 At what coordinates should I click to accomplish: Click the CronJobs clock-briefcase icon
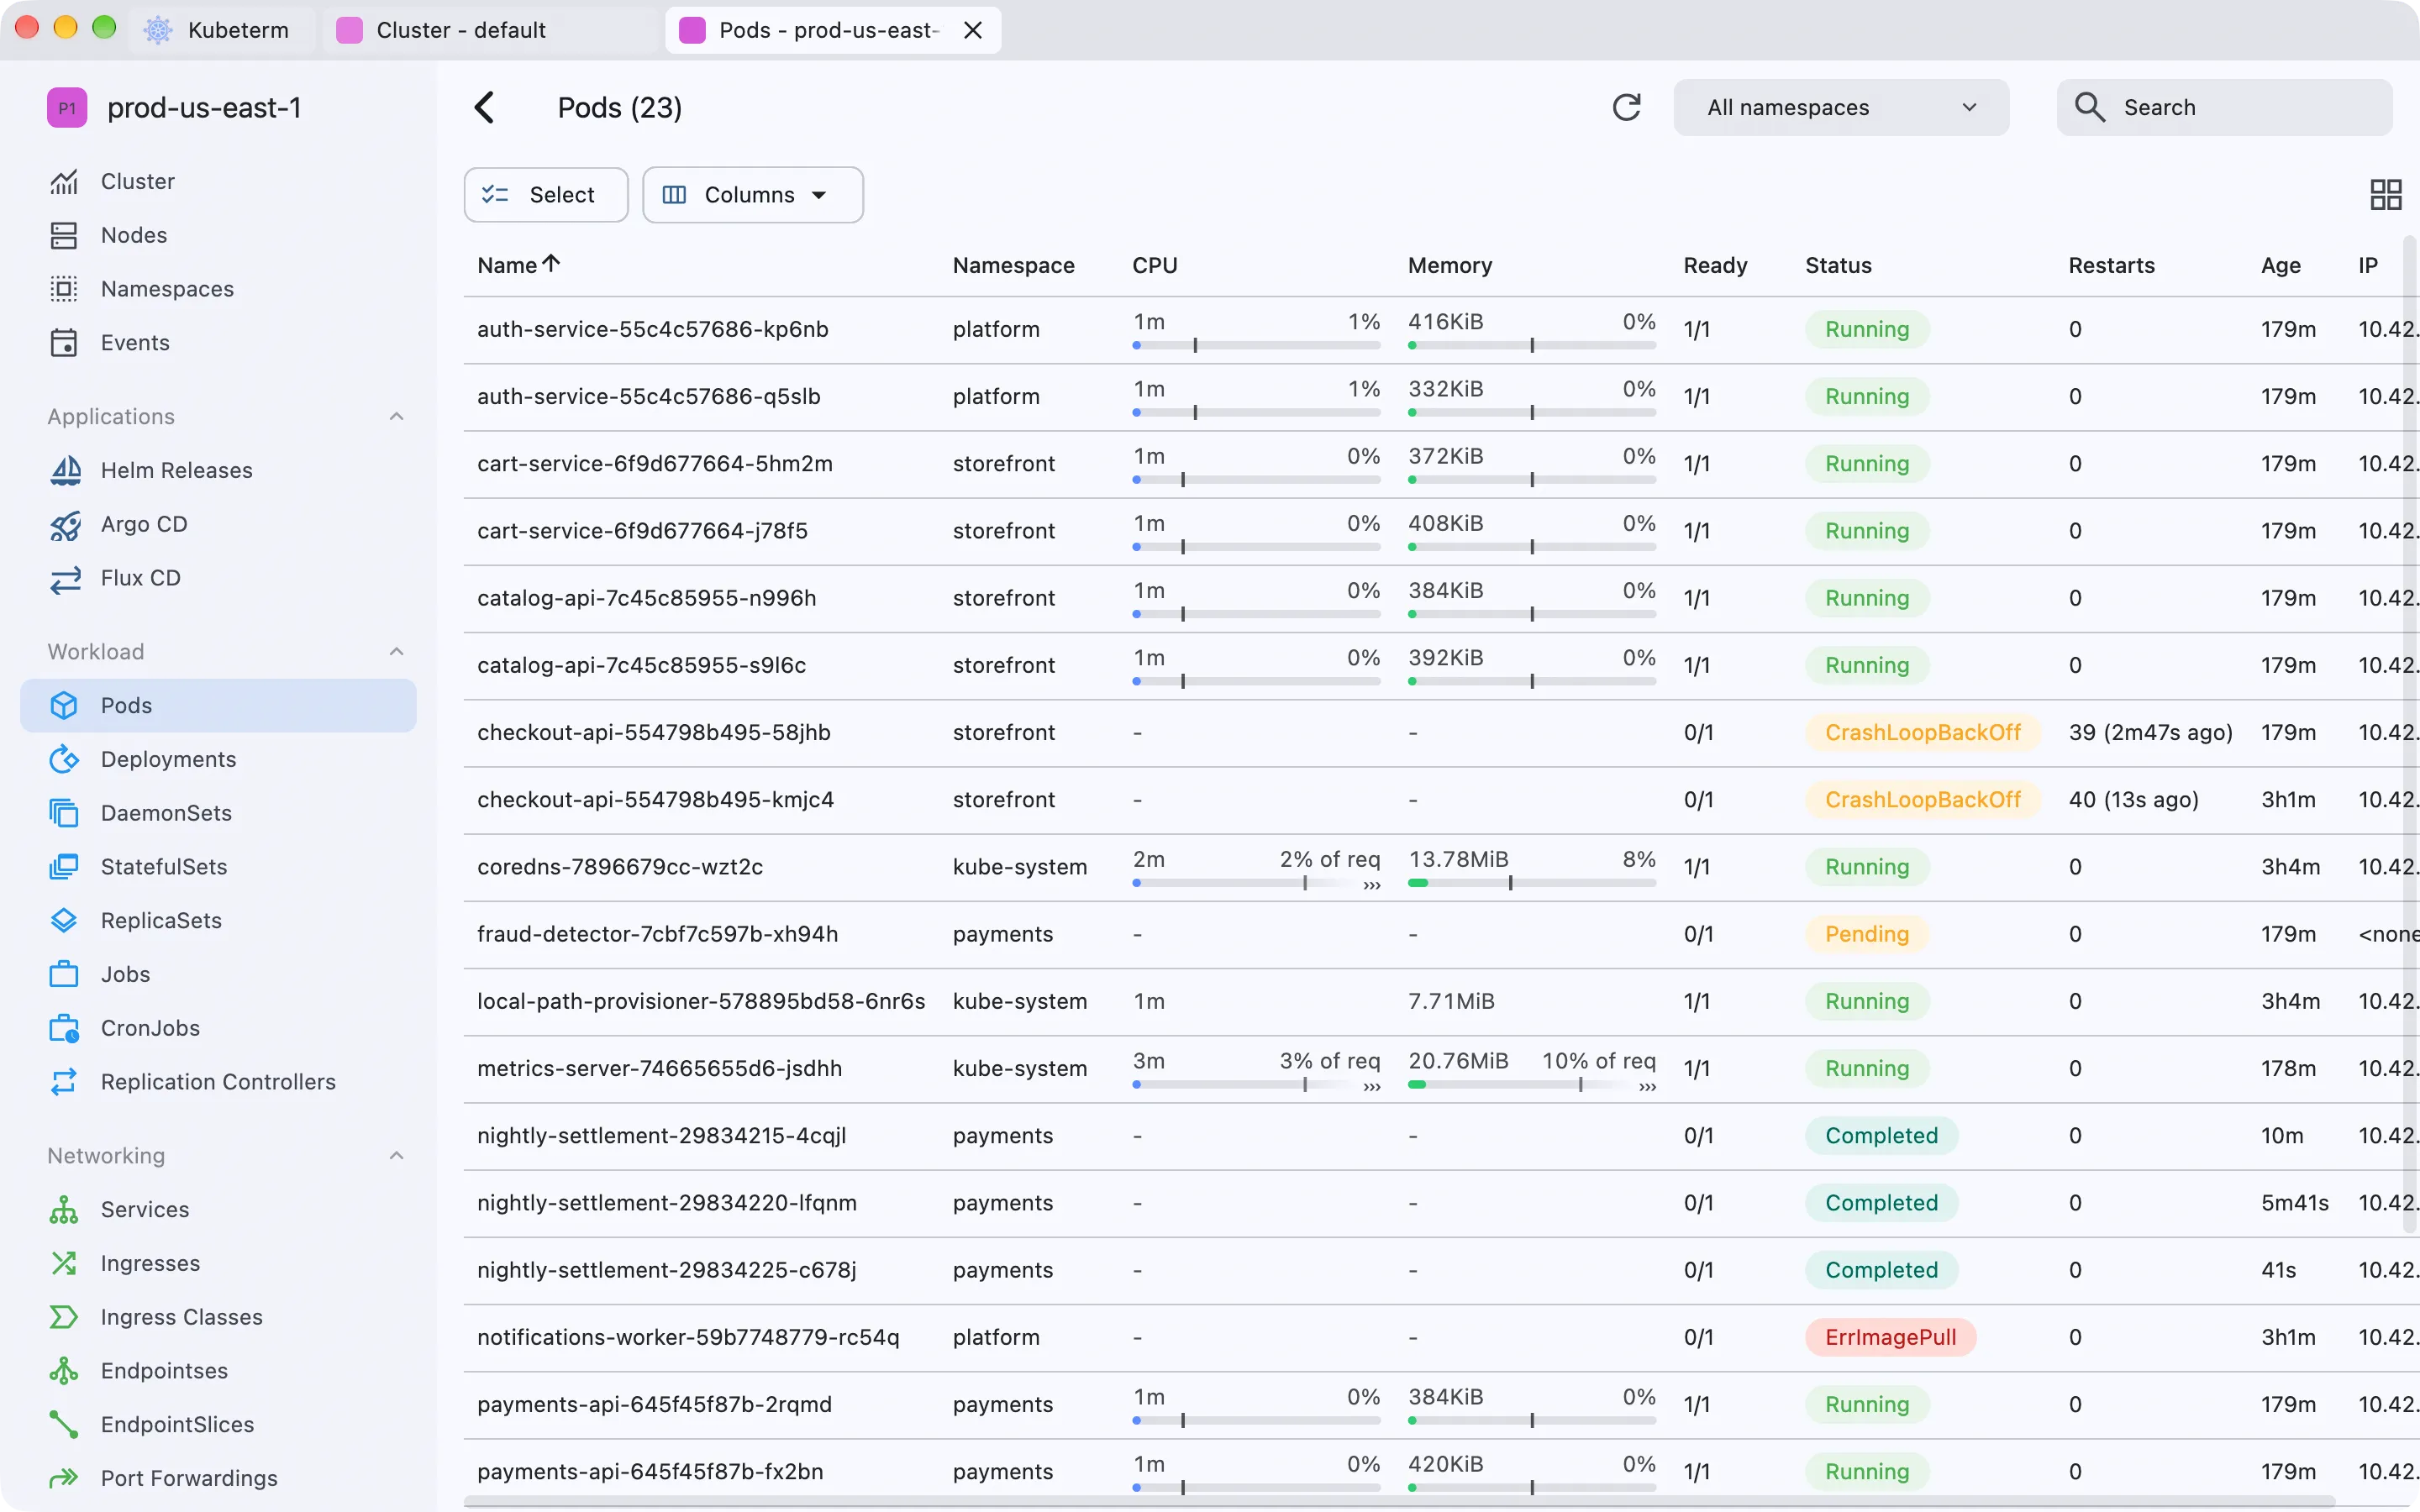[64, 1029]
